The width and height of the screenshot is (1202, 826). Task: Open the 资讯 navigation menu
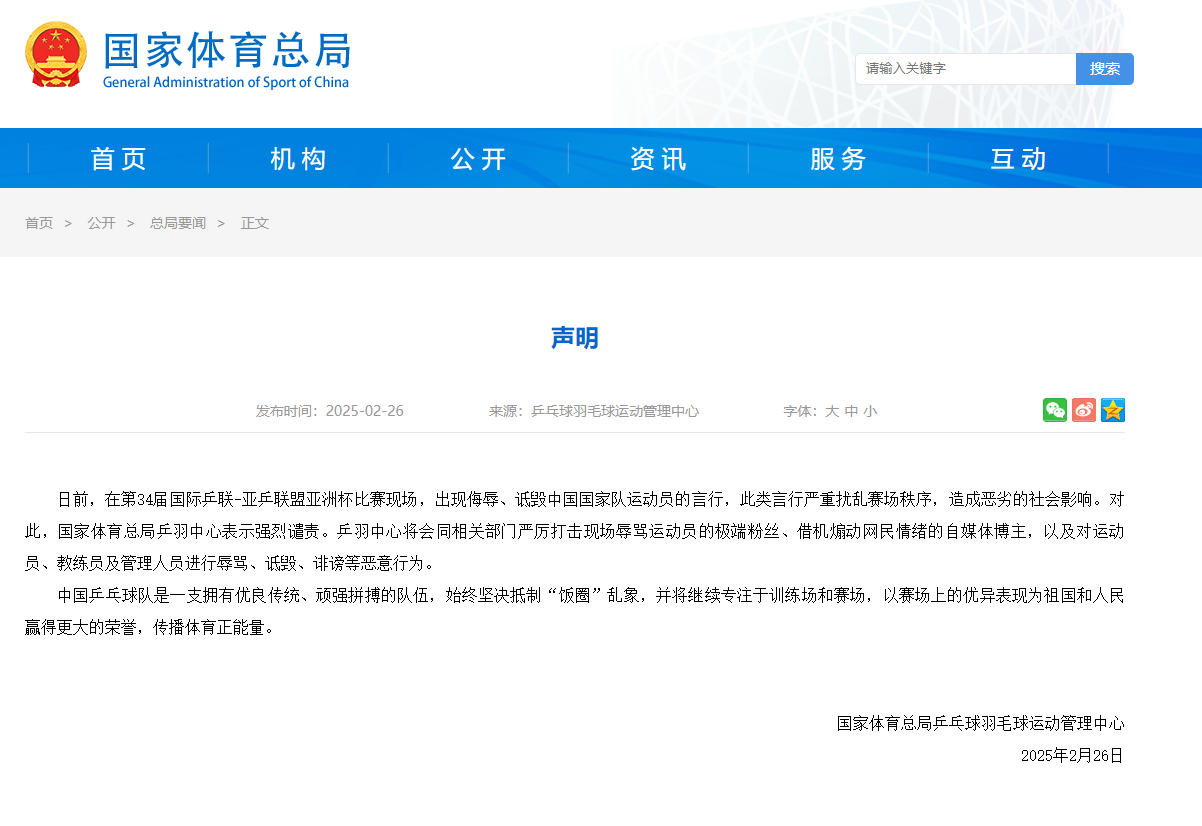click(x=659, y=158)
